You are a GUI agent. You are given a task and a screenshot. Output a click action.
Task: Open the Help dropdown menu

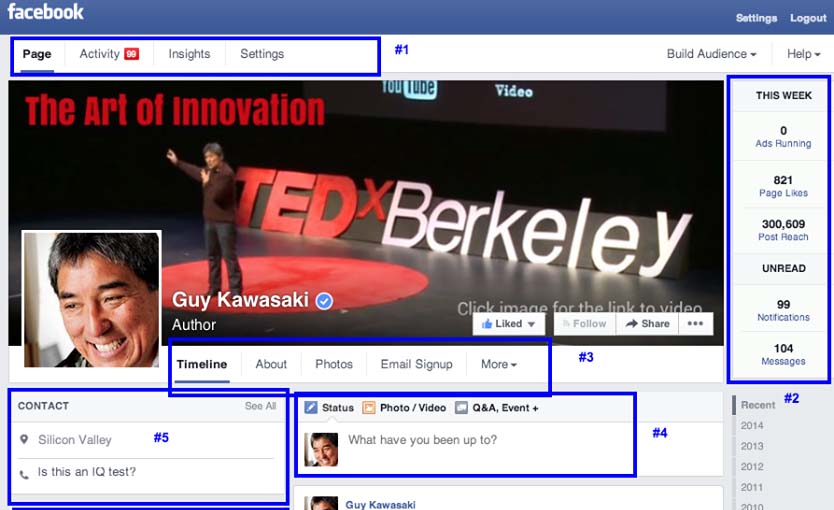click(804, 54)
